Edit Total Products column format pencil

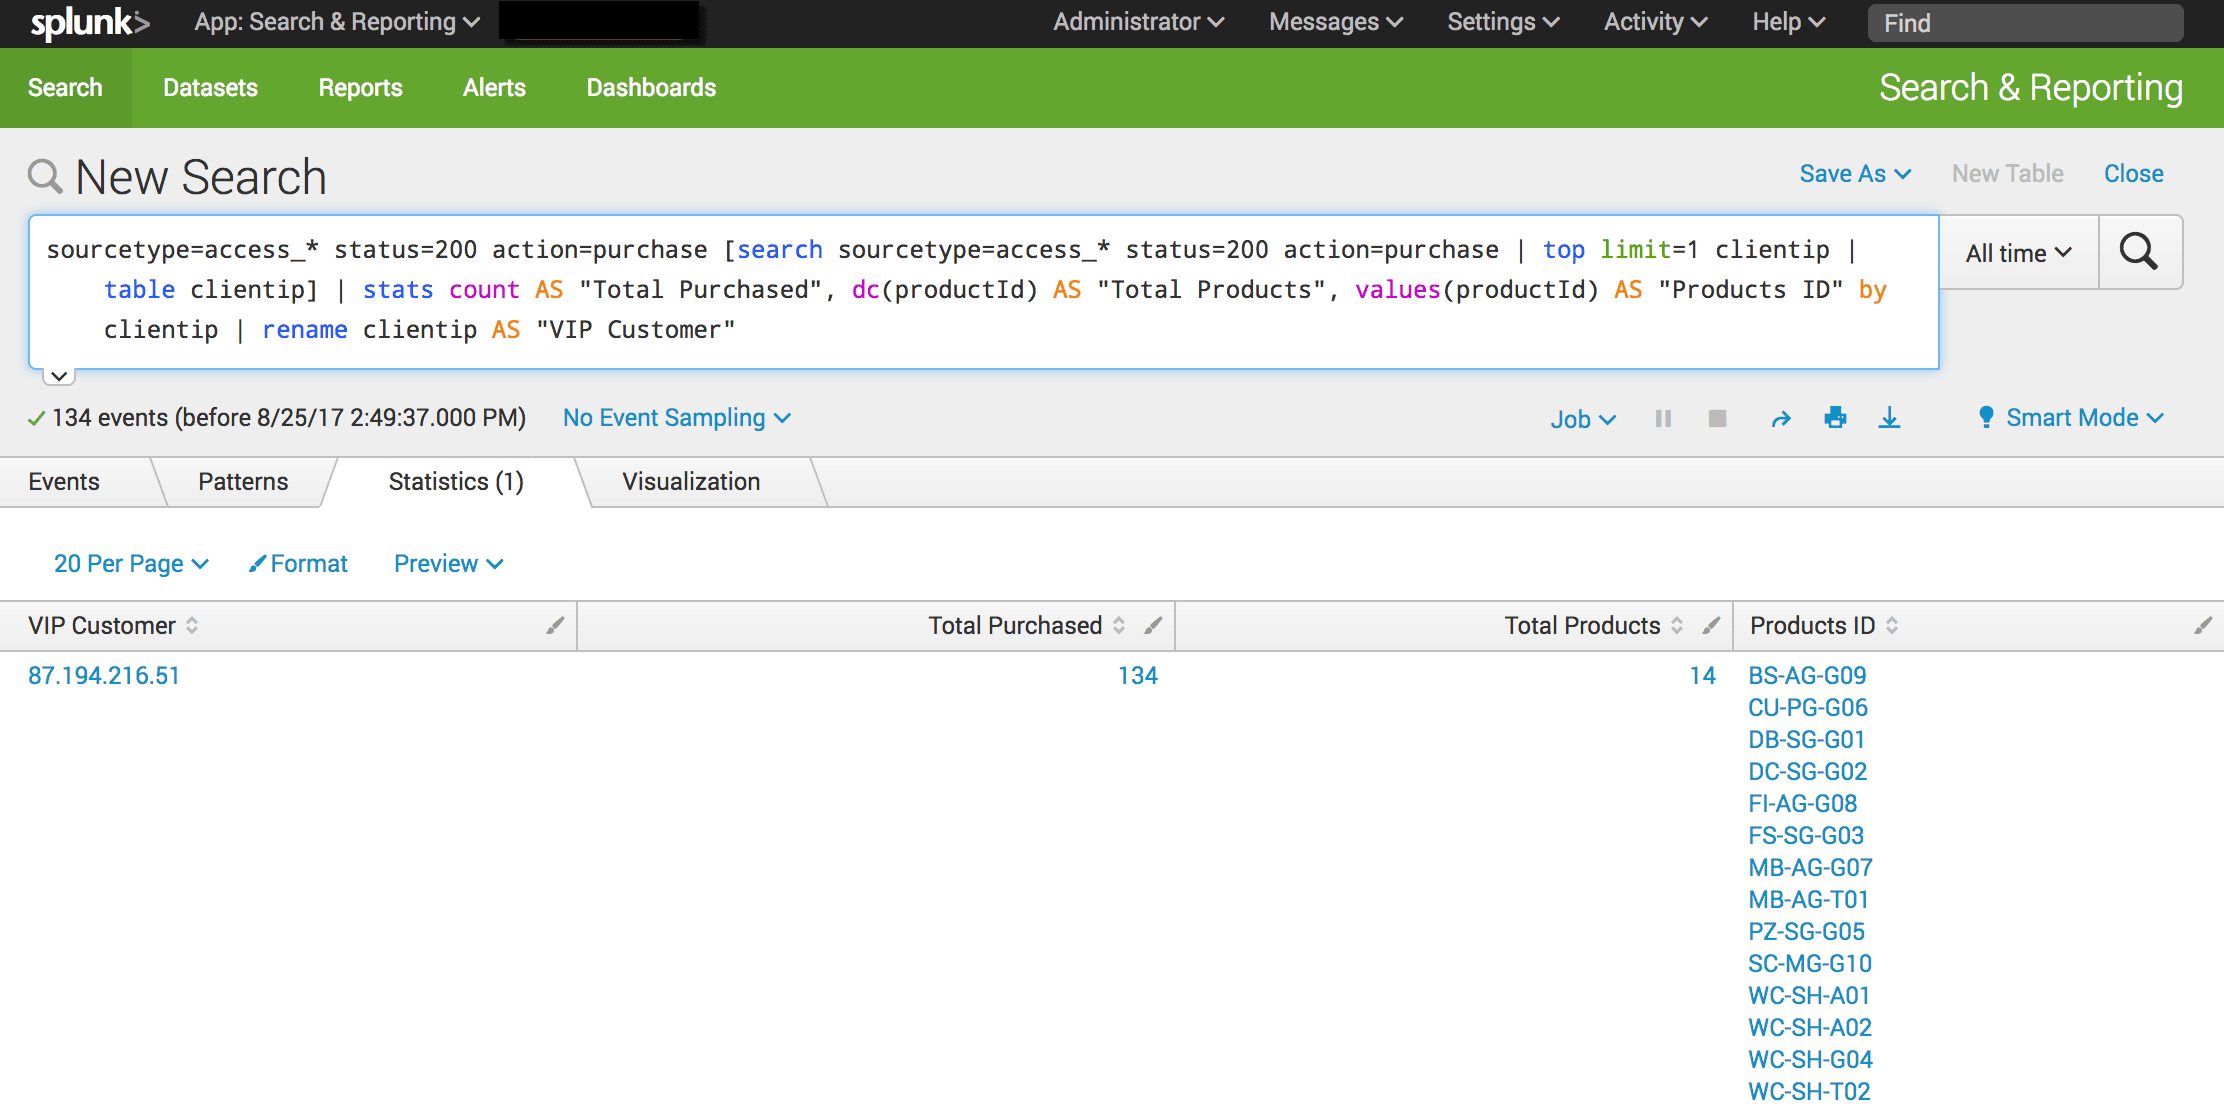[x=1711, y=626]
